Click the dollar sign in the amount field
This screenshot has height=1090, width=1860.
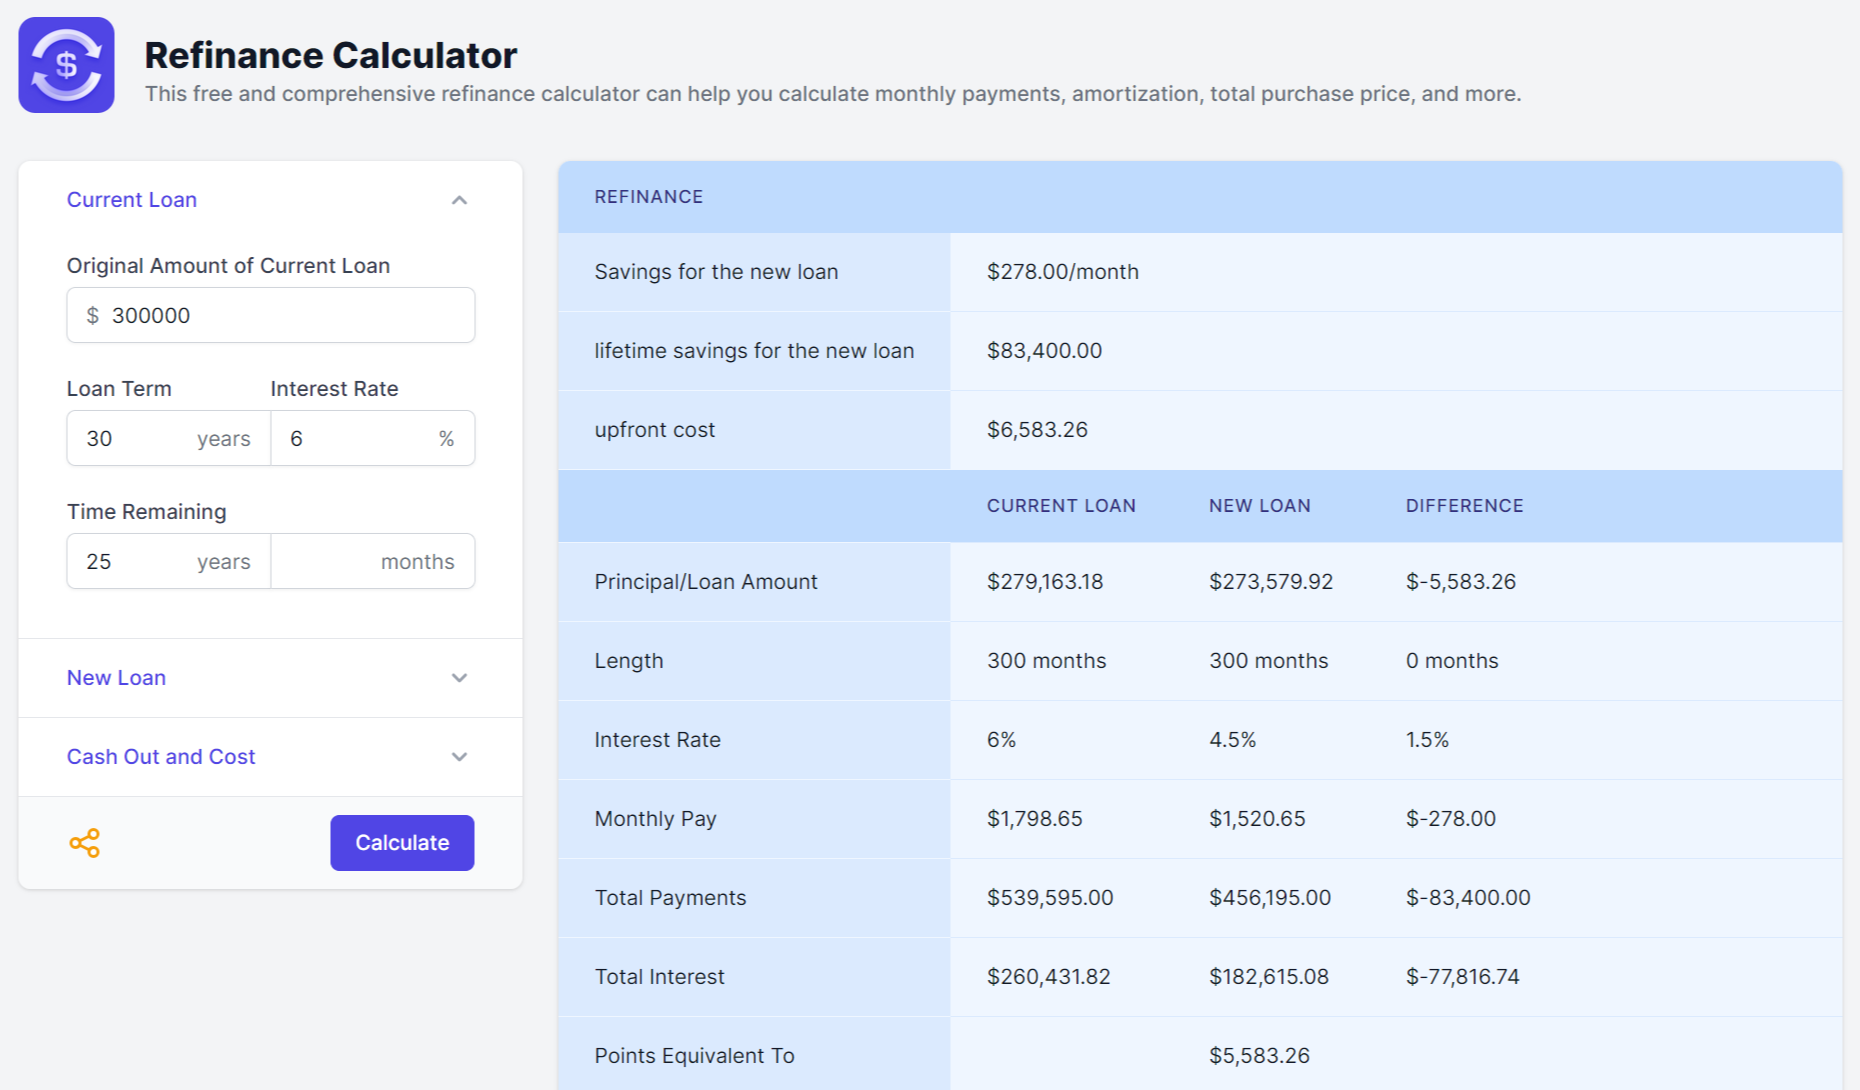pos(93,316)
